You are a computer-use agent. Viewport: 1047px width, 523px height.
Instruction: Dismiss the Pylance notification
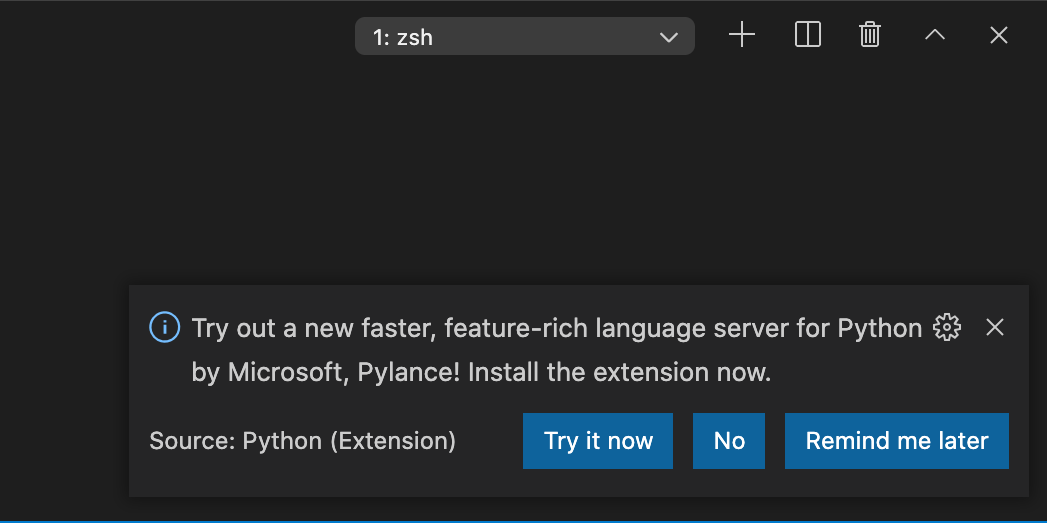coord(994,327)
